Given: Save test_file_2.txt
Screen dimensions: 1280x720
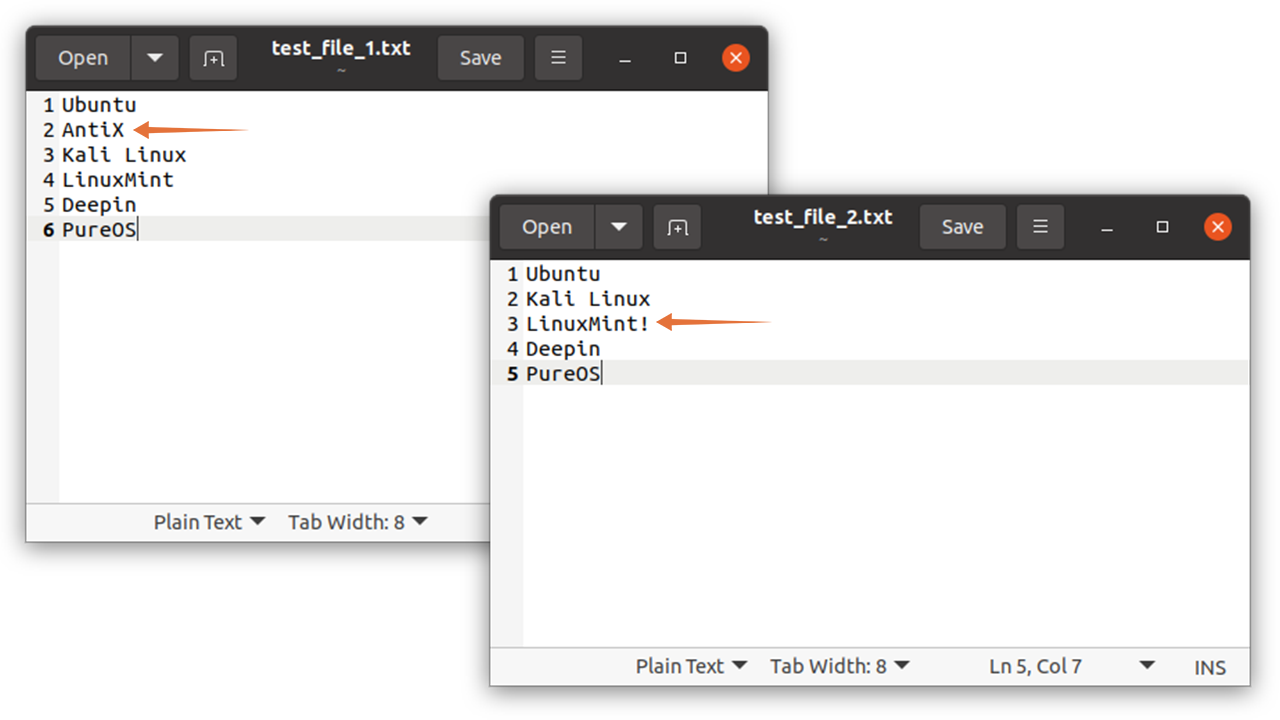Looking at the screenshot, I should (962, 226).
